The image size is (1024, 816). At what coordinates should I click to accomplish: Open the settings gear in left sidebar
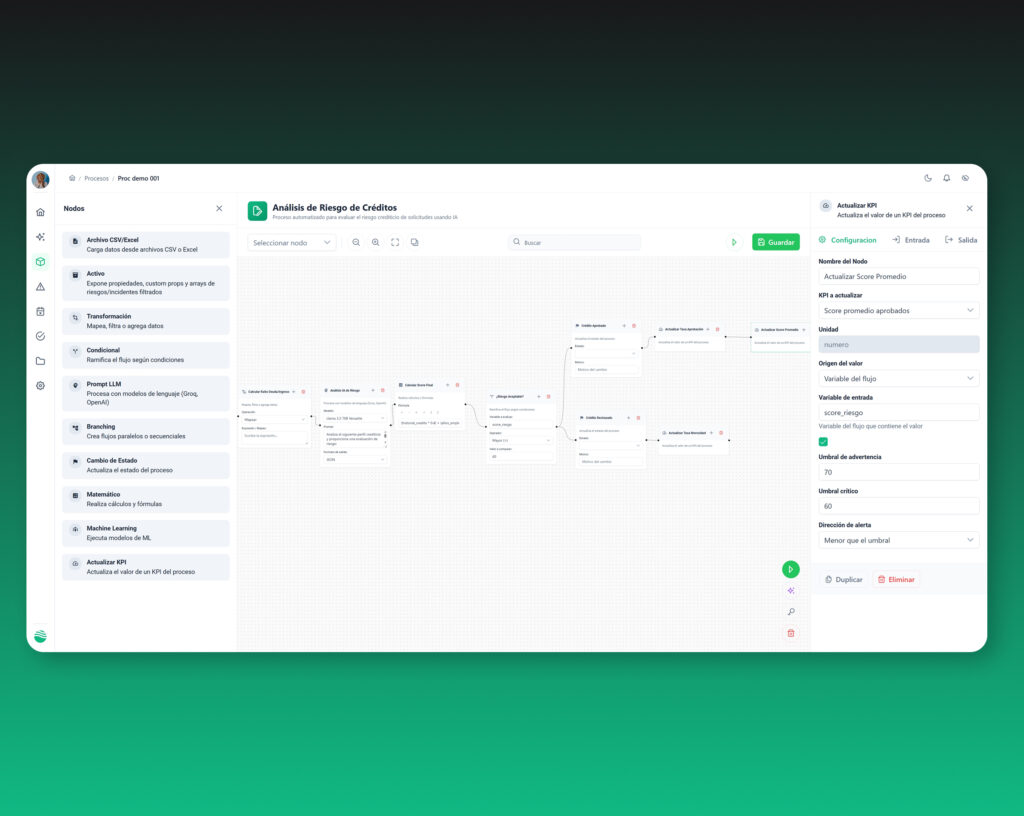pos(40,386)
